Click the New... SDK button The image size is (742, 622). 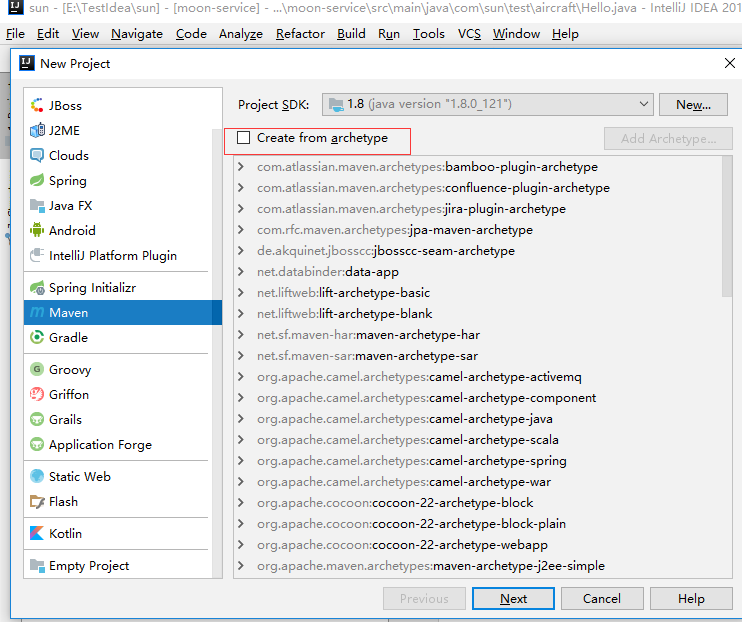point(693,104)
